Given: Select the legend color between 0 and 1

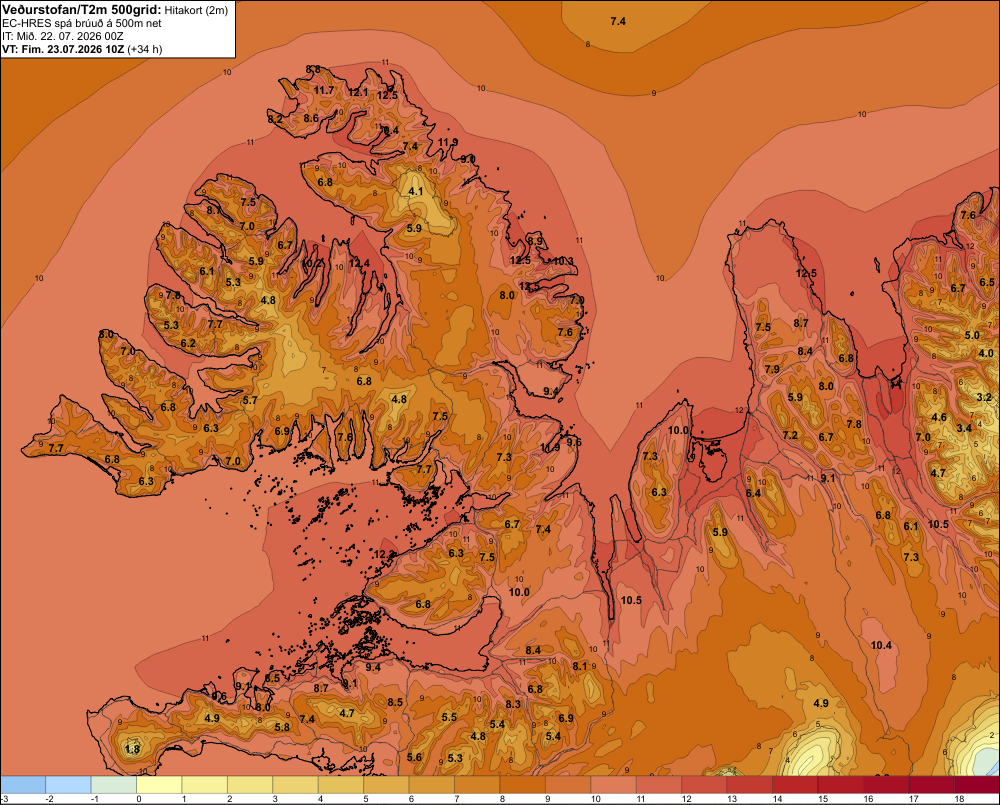Looking at the screenshot, I should [159, 785].
